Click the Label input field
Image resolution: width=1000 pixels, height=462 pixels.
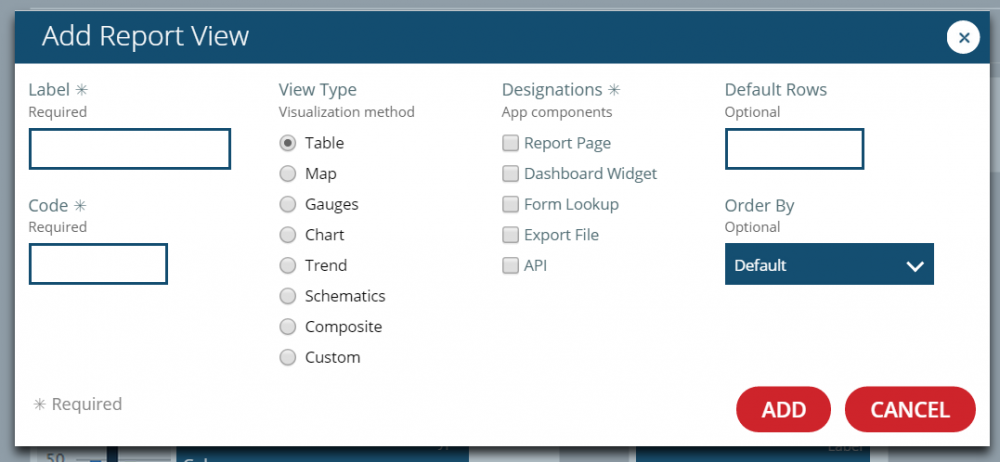[130, 149]
